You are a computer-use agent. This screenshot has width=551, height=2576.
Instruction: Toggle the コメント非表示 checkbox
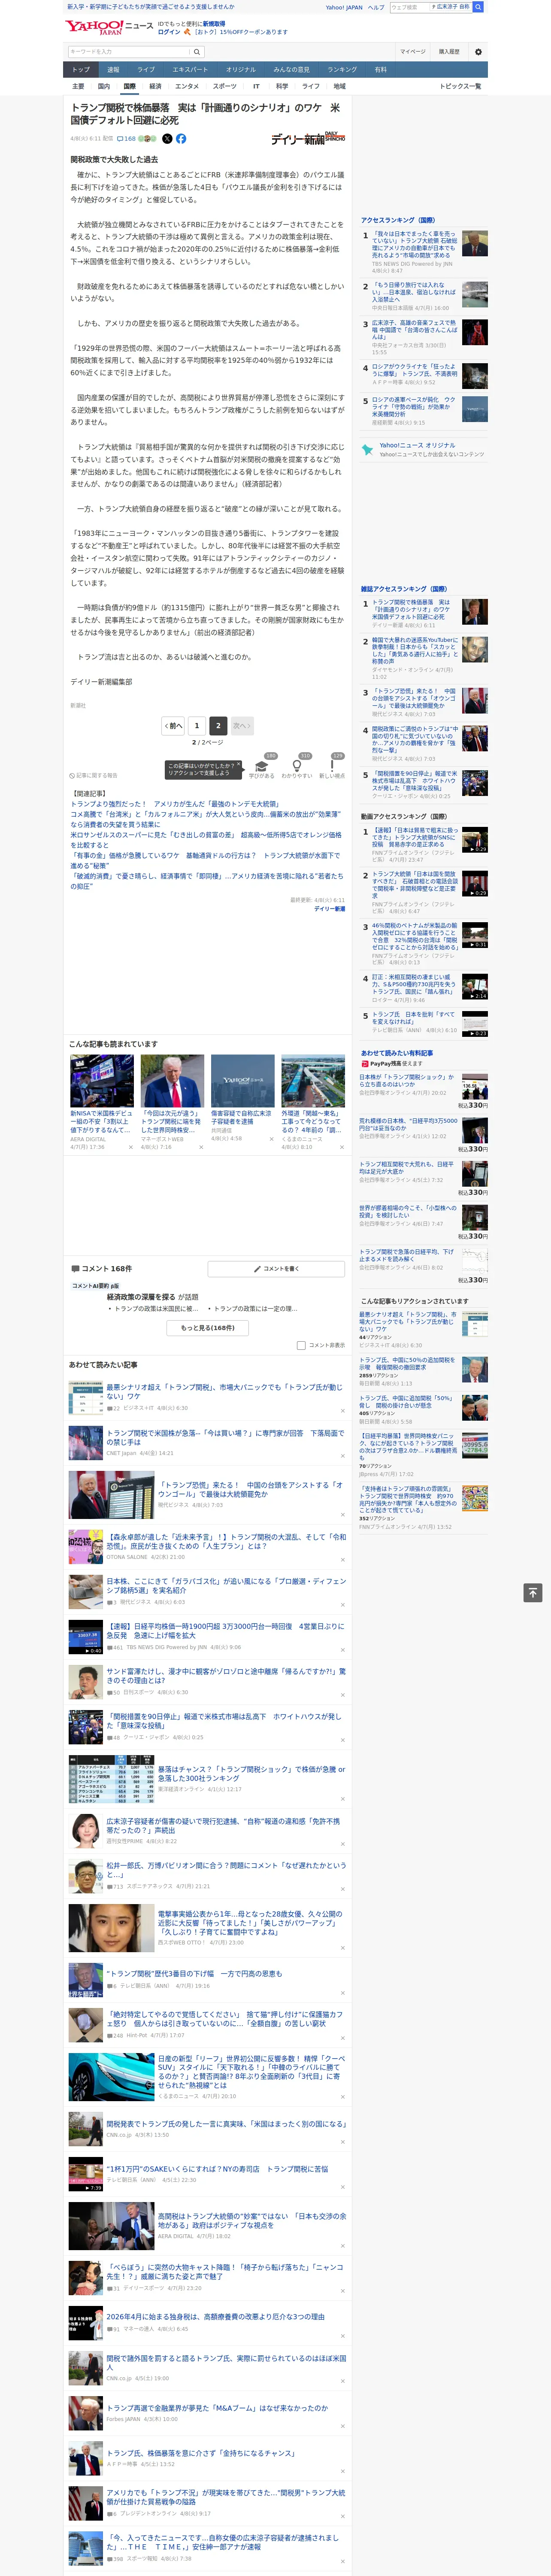(x=301, y=1345)
